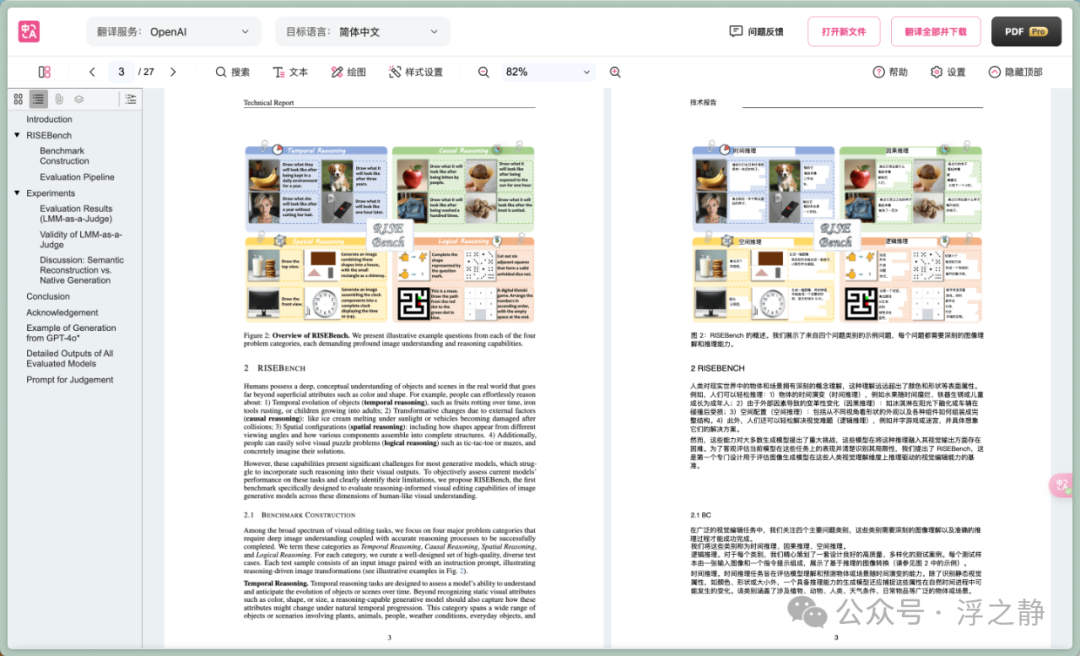
Task: Click 隐藏顶部 to hide top bar
Action: point(1015,72)
